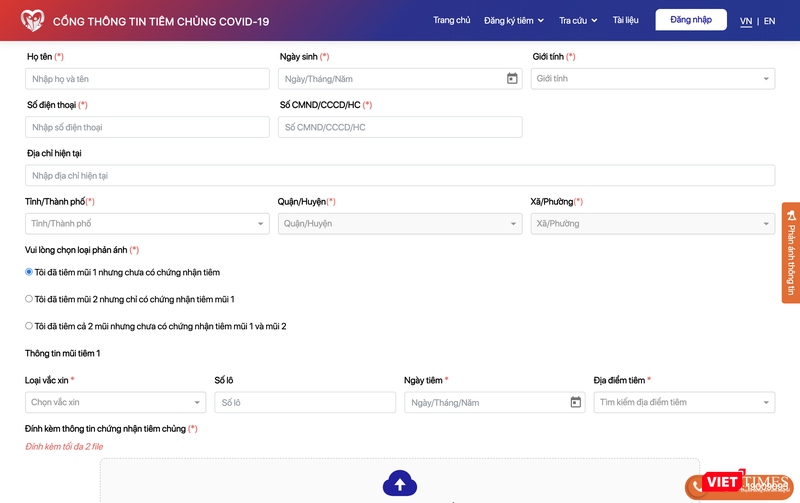Focus the Số điện thoại input field
Screen dimensions: 800x503
(x=147, y=127)
